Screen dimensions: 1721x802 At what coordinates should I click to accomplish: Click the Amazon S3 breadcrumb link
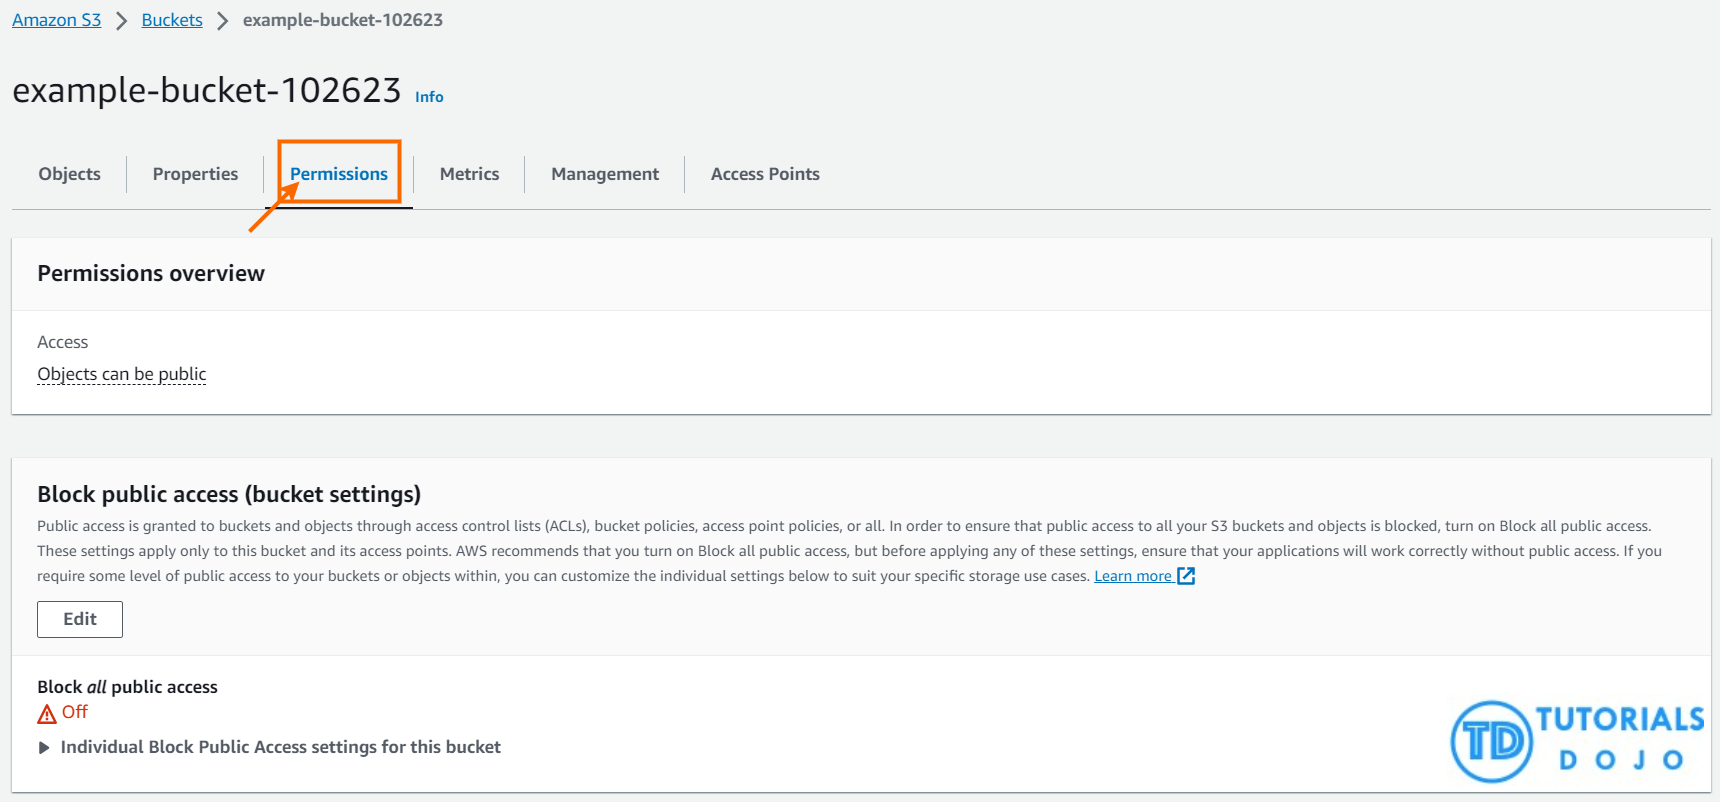[x=56, y=20]
